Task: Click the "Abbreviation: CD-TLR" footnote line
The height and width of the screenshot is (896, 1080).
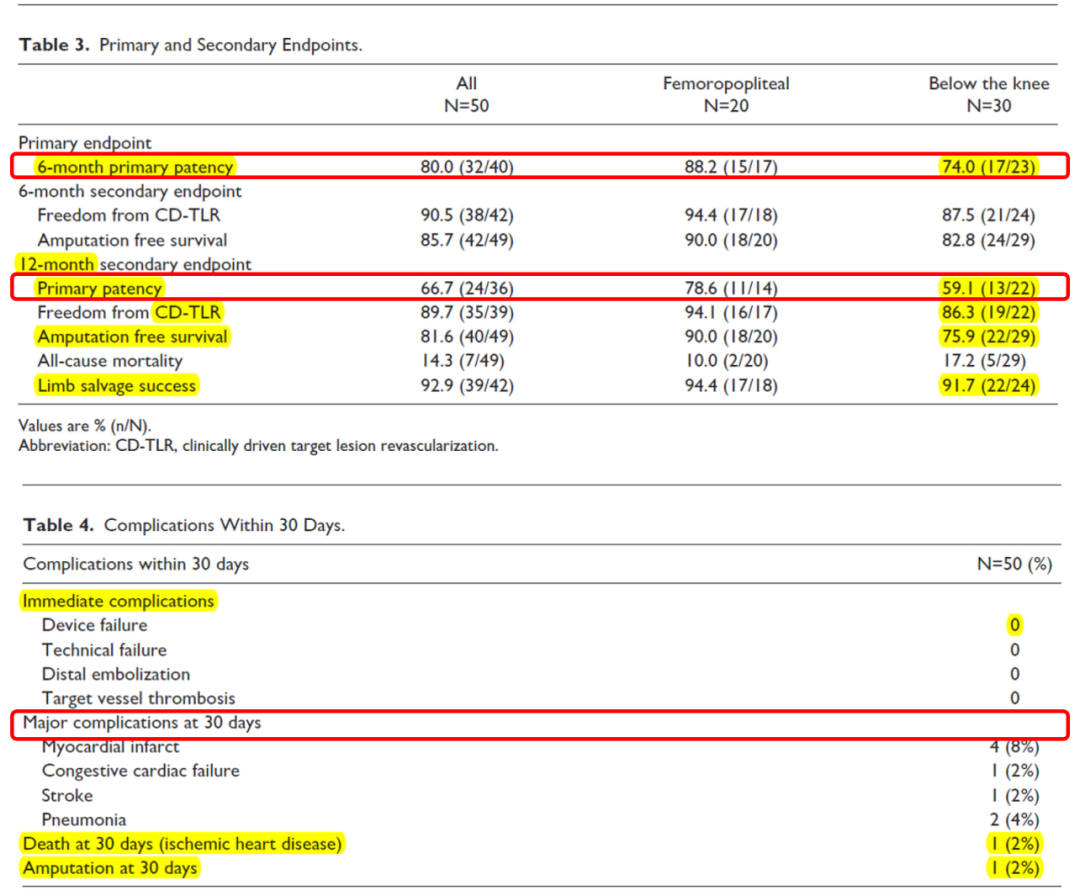Action: click(258, 446)
